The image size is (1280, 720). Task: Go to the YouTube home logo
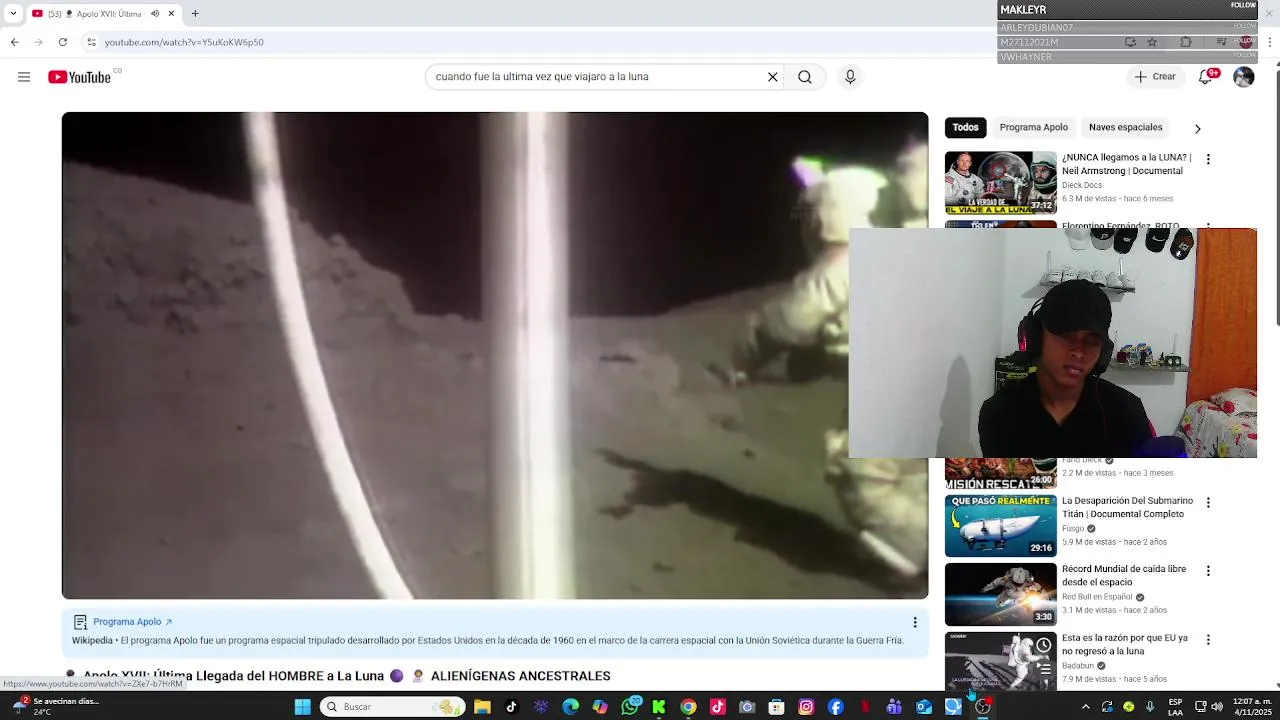(x=79, y=77)
